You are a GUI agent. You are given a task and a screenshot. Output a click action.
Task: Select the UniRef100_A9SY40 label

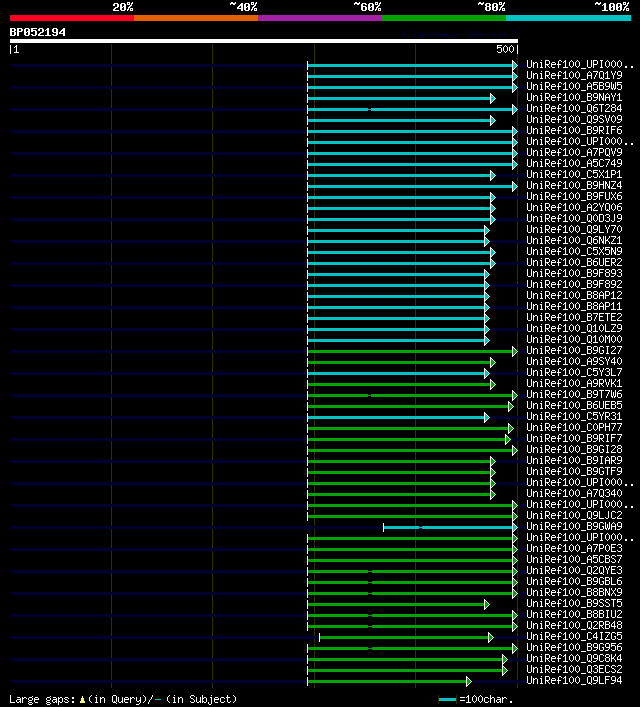pos(574,361)
